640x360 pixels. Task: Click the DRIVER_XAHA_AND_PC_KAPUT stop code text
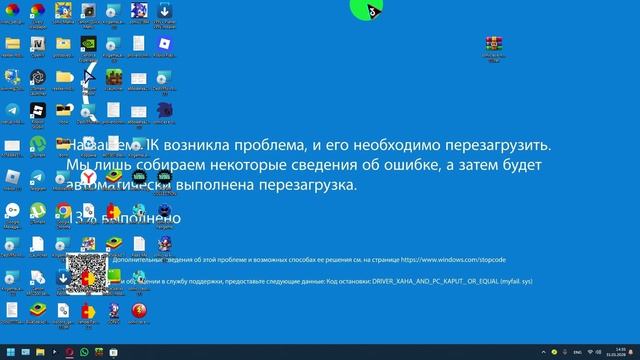click(x=436, y=281)
